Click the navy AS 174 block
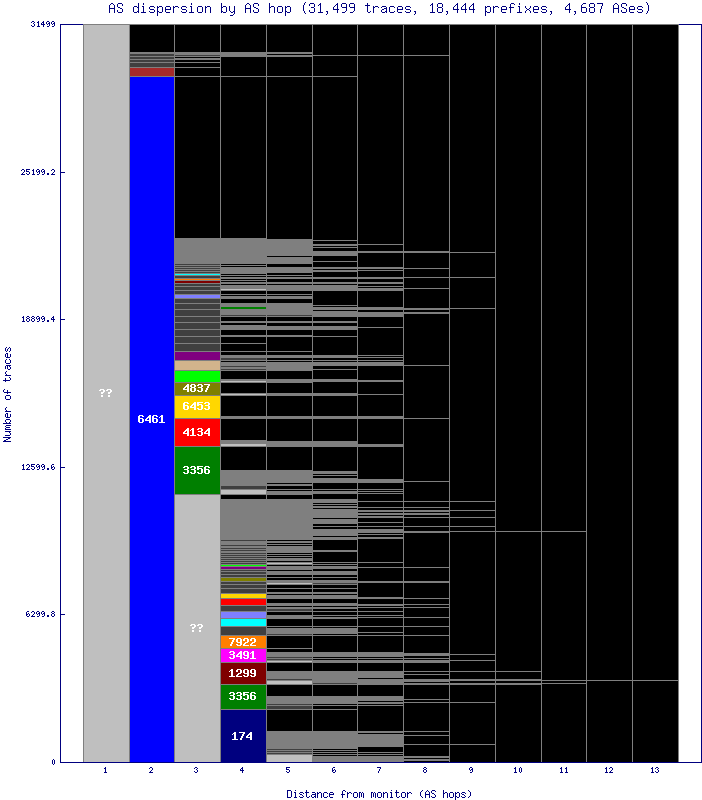 [x=243, y=736]
